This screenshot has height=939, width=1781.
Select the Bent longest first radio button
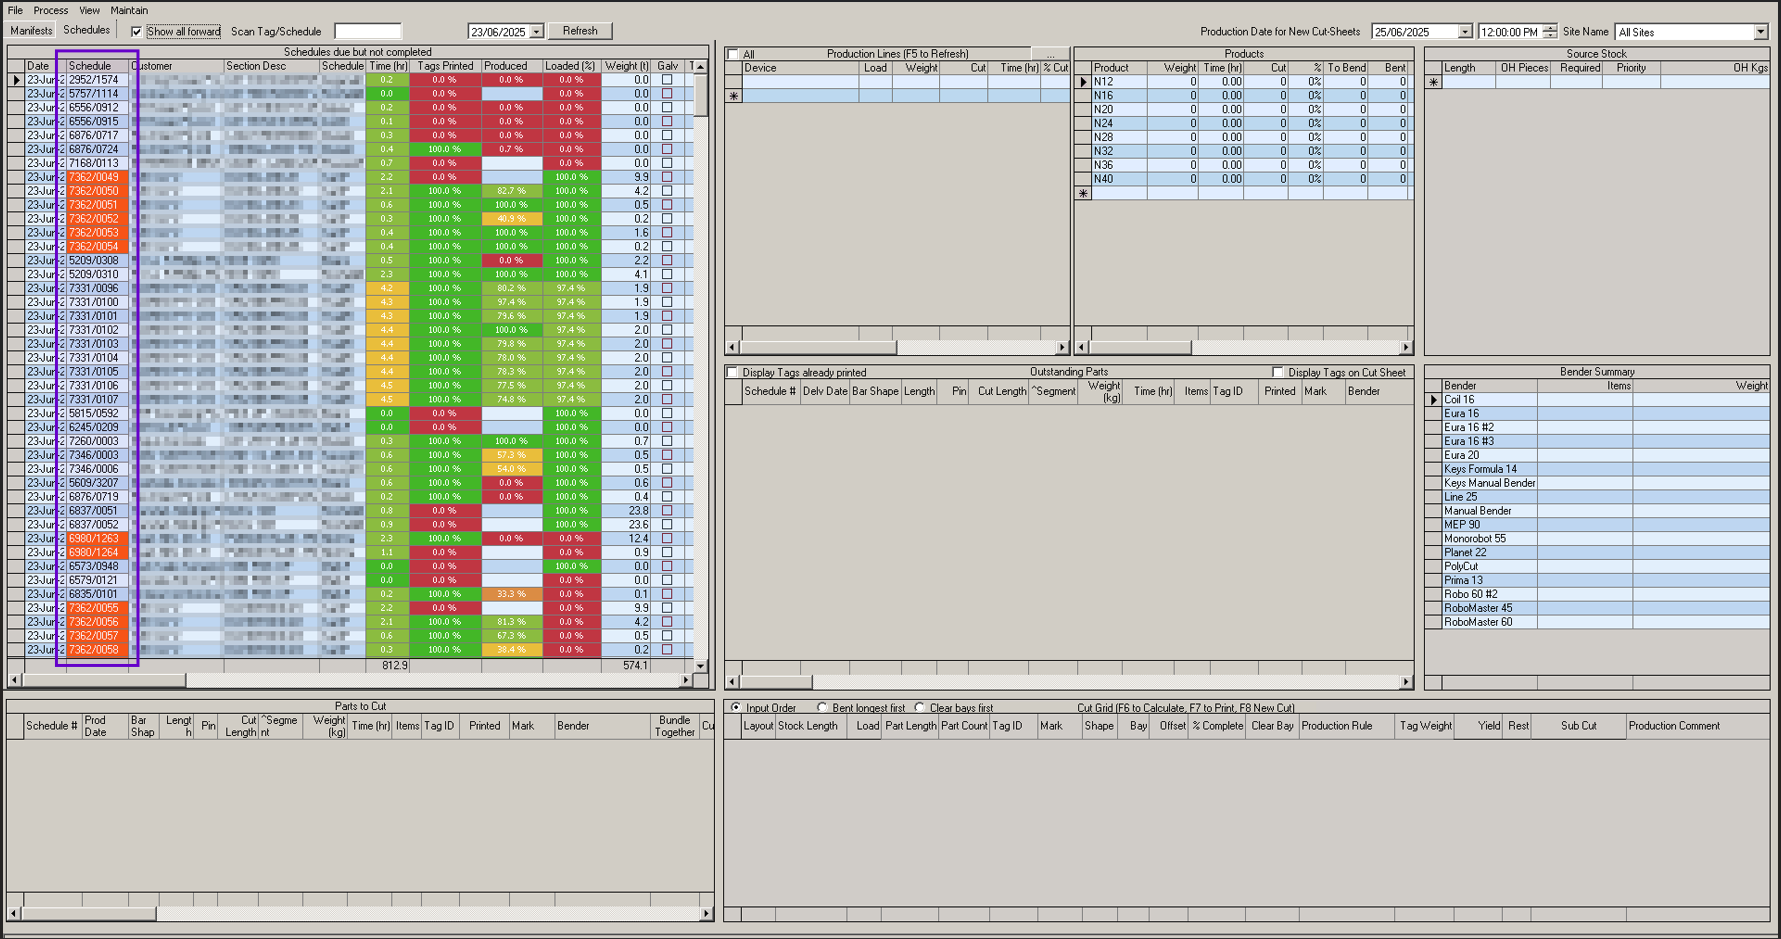822,707
